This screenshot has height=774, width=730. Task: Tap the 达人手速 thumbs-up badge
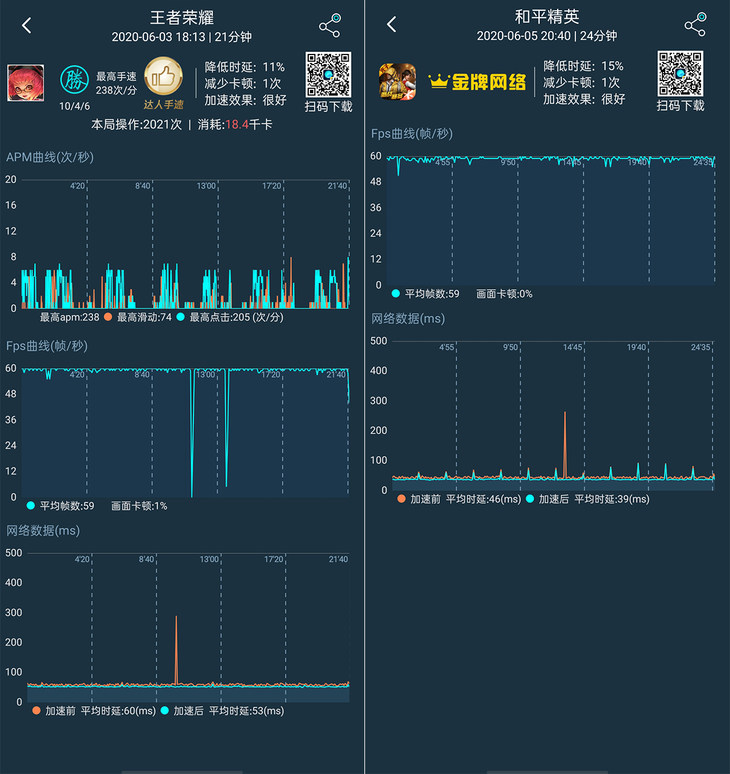coord(162,76)
